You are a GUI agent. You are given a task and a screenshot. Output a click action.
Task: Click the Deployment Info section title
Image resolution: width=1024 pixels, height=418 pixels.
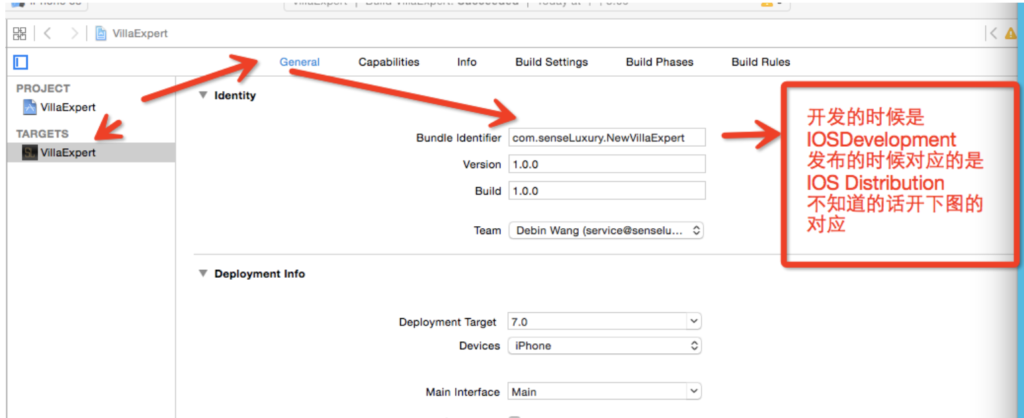click(259, 274)
